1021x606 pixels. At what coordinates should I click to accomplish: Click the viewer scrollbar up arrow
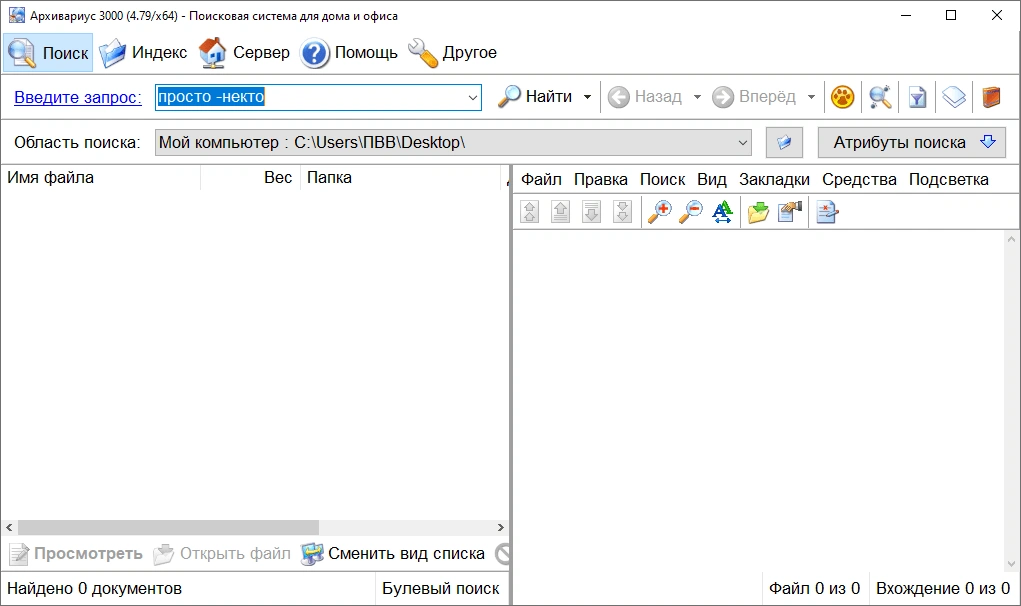click(1011, 239)
